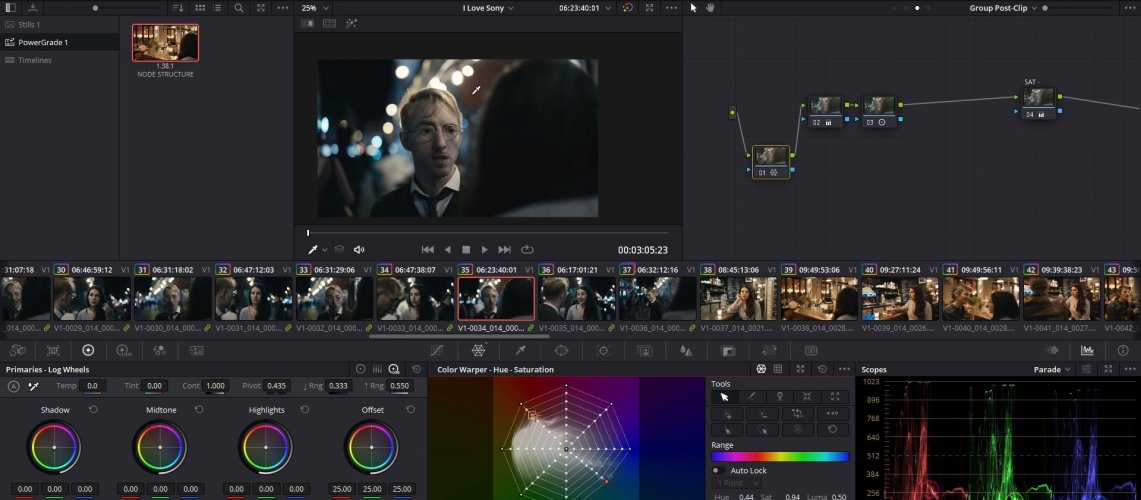Image resolution: width=1141 pixels, height=500 pixels.
Task: Click the Range hue color bar
Action: coord(779,457)
